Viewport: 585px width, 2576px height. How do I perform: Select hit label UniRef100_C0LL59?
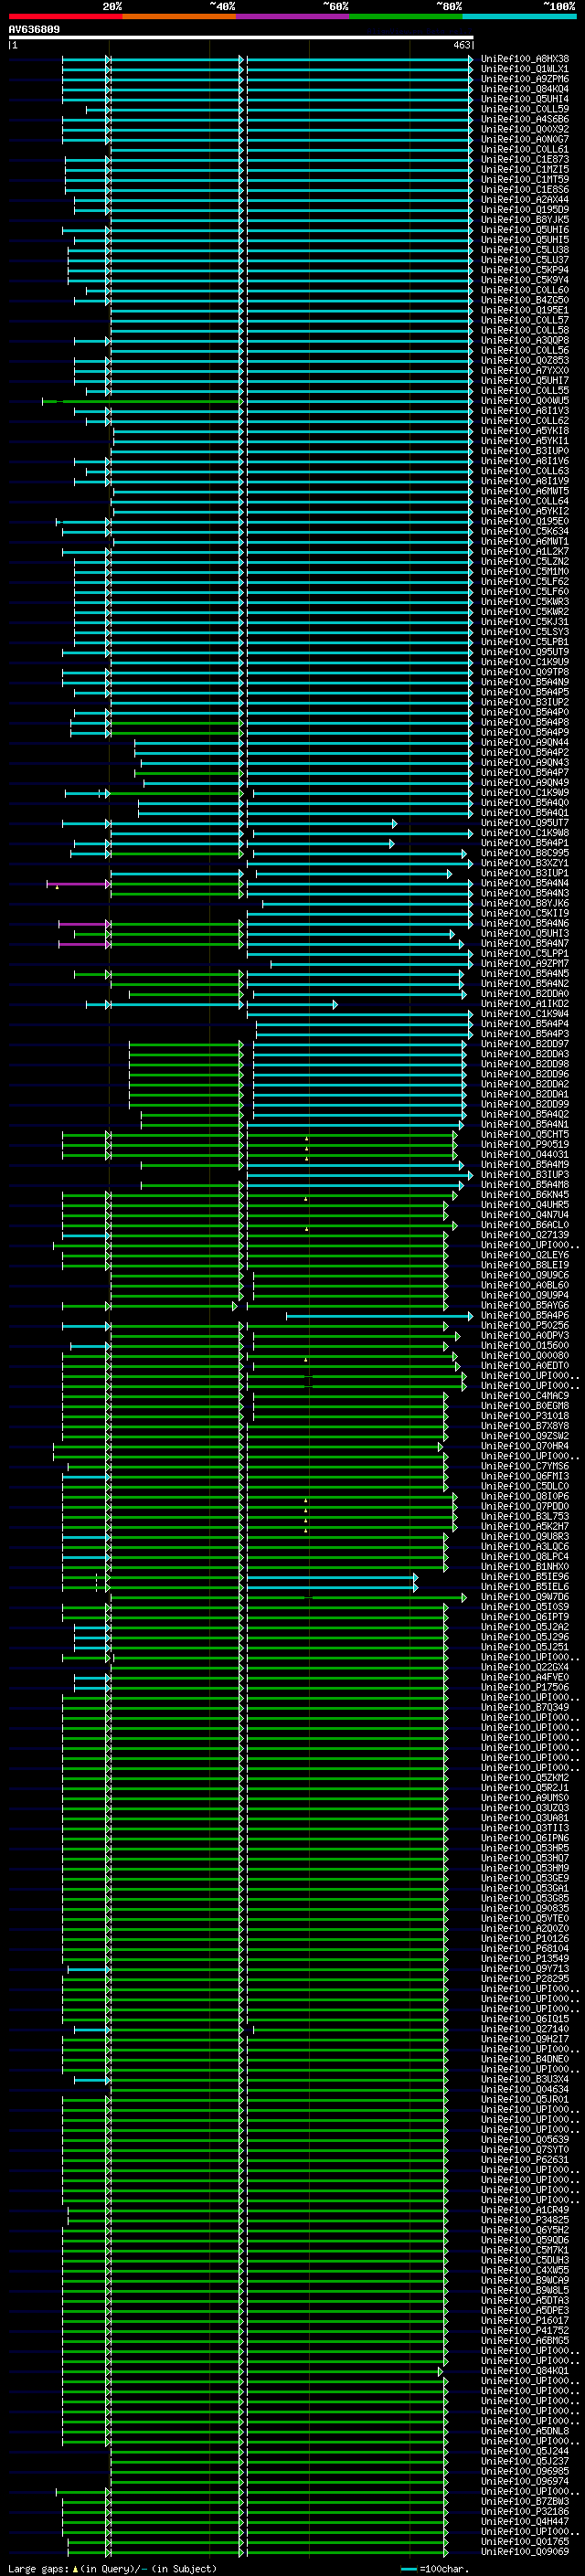(525, 109)
